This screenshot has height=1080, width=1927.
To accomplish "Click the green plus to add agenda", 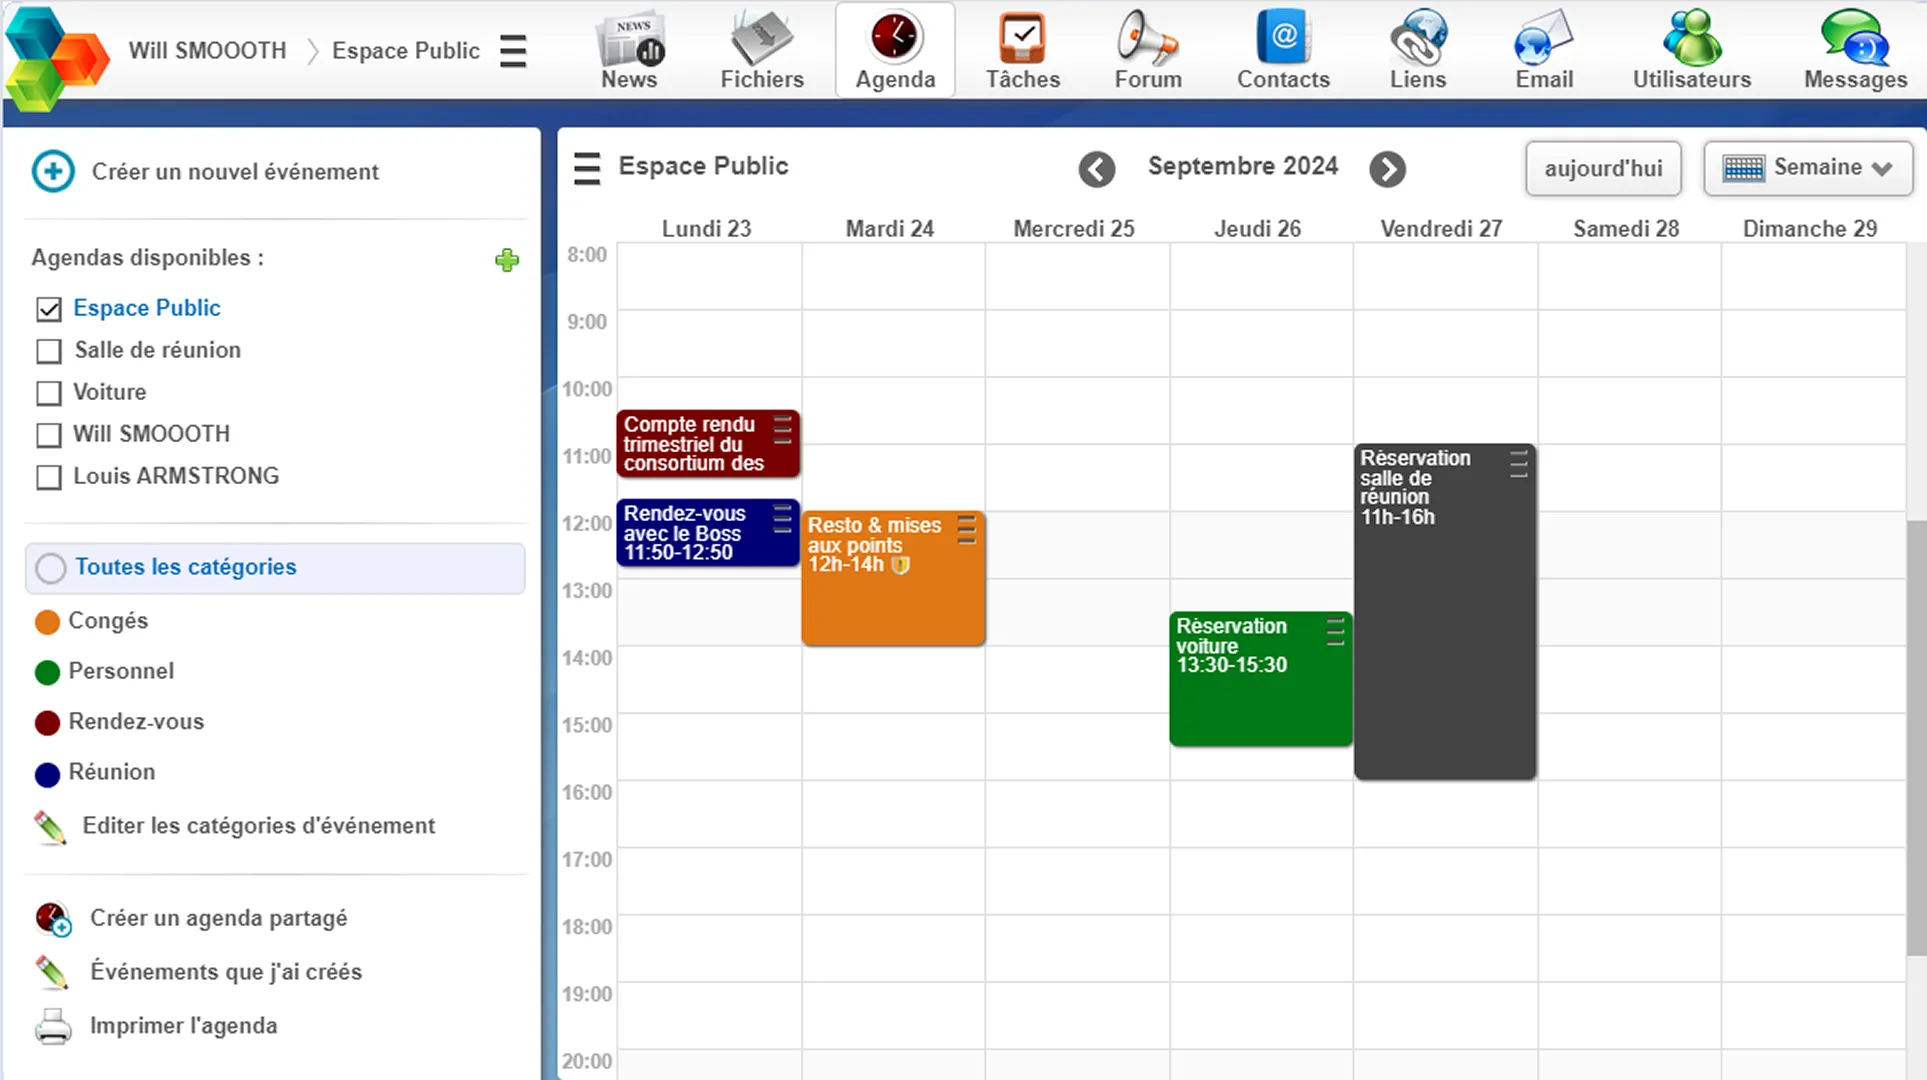I will click(507, 260).
